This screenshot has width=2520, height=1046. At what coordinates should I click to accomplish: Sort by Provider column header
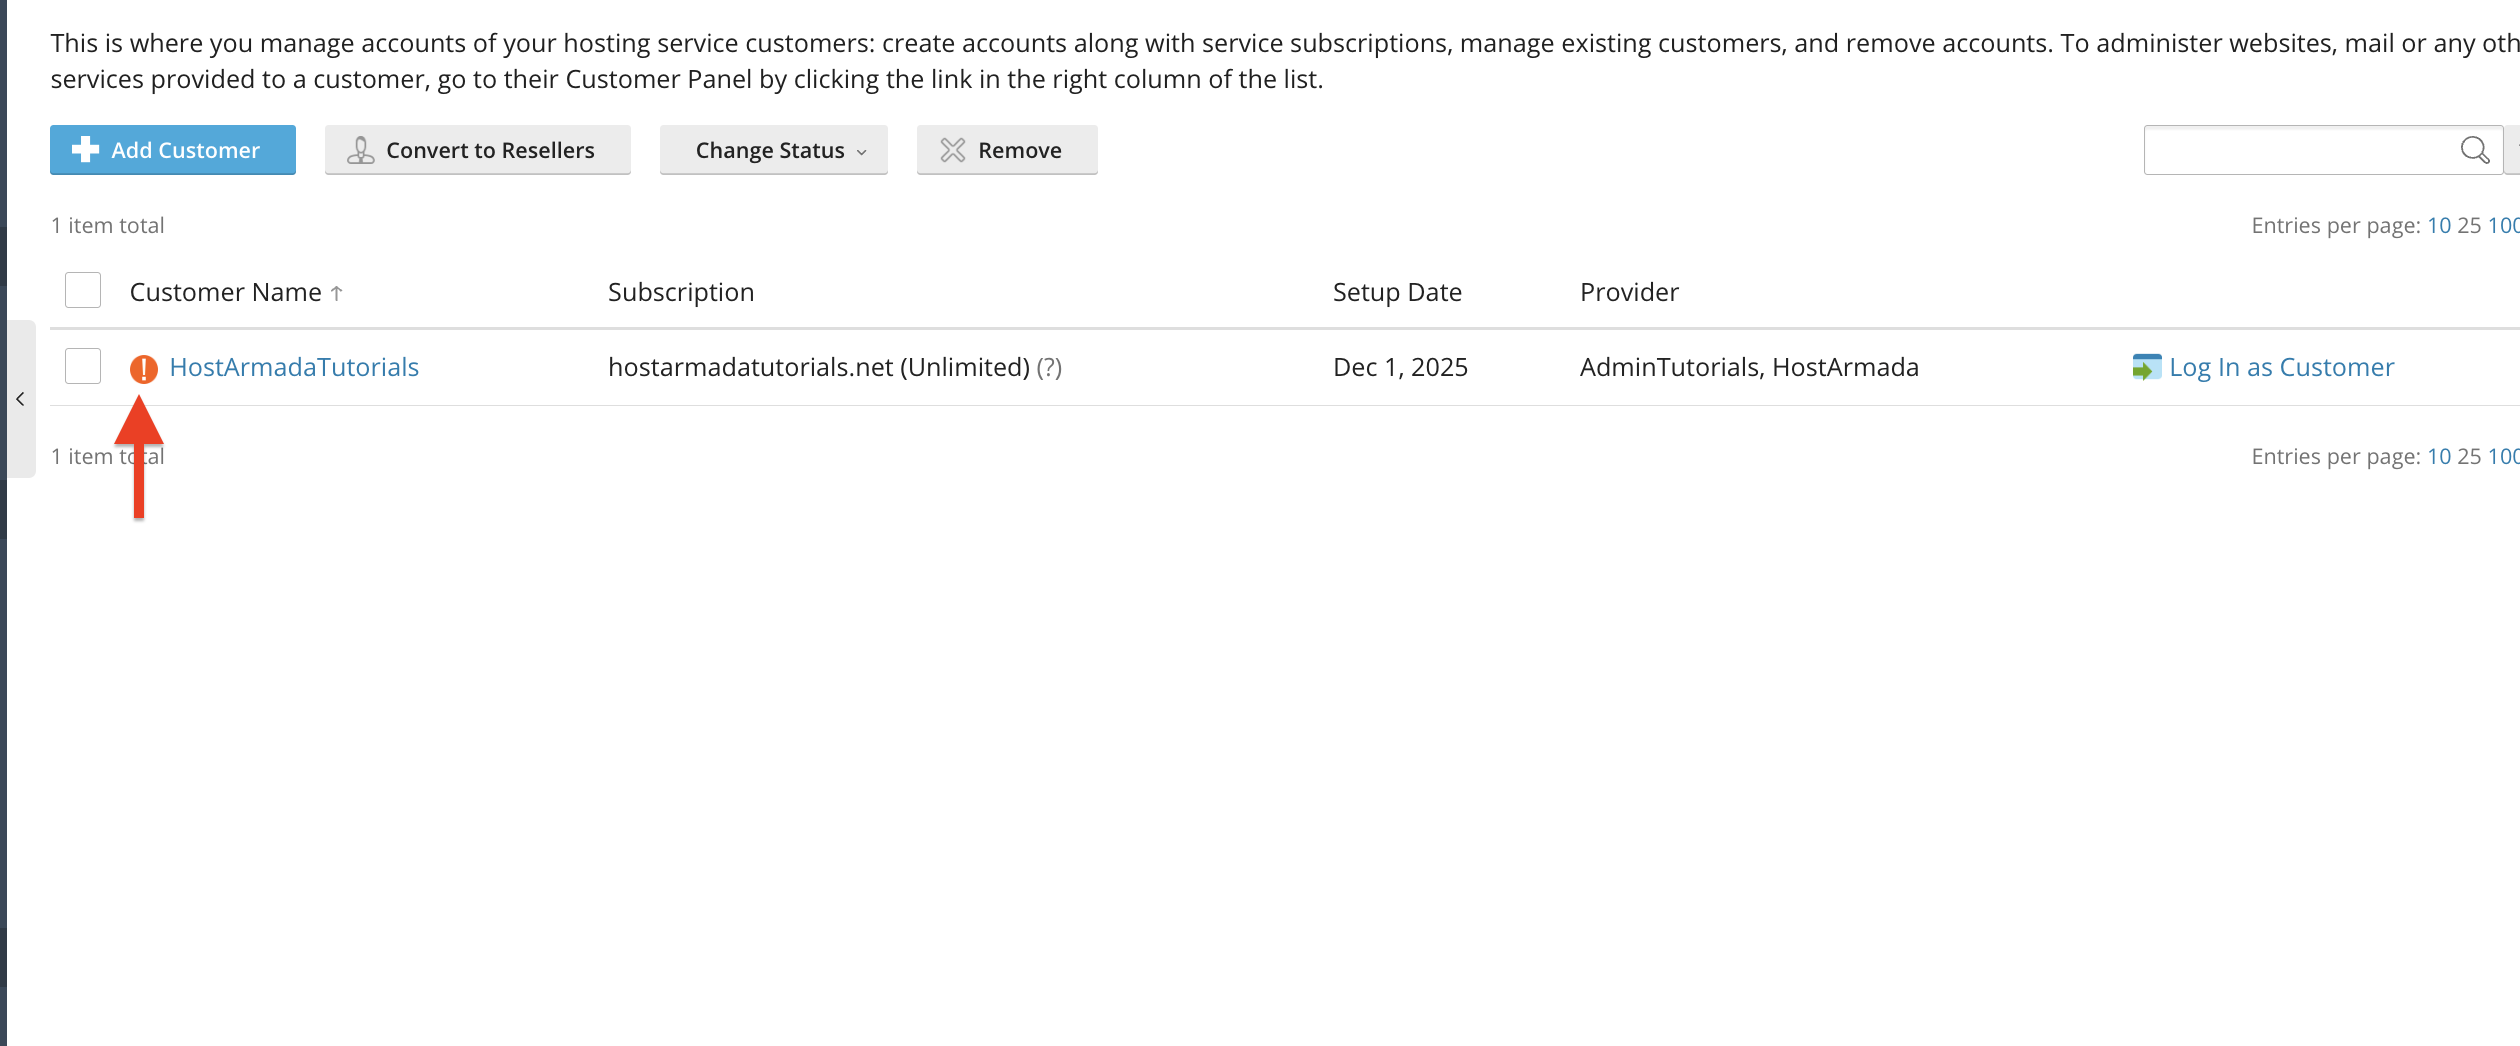click(1629, 292)
